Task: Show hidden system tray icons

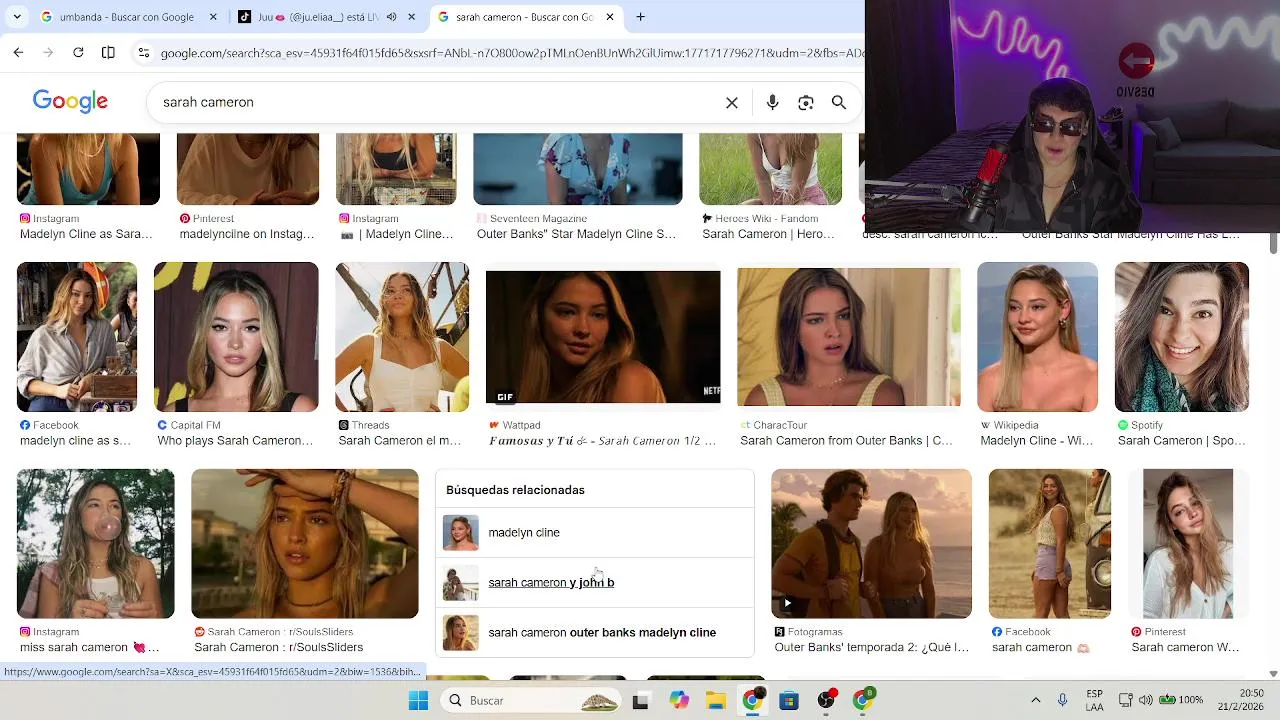Action: 1036,701
